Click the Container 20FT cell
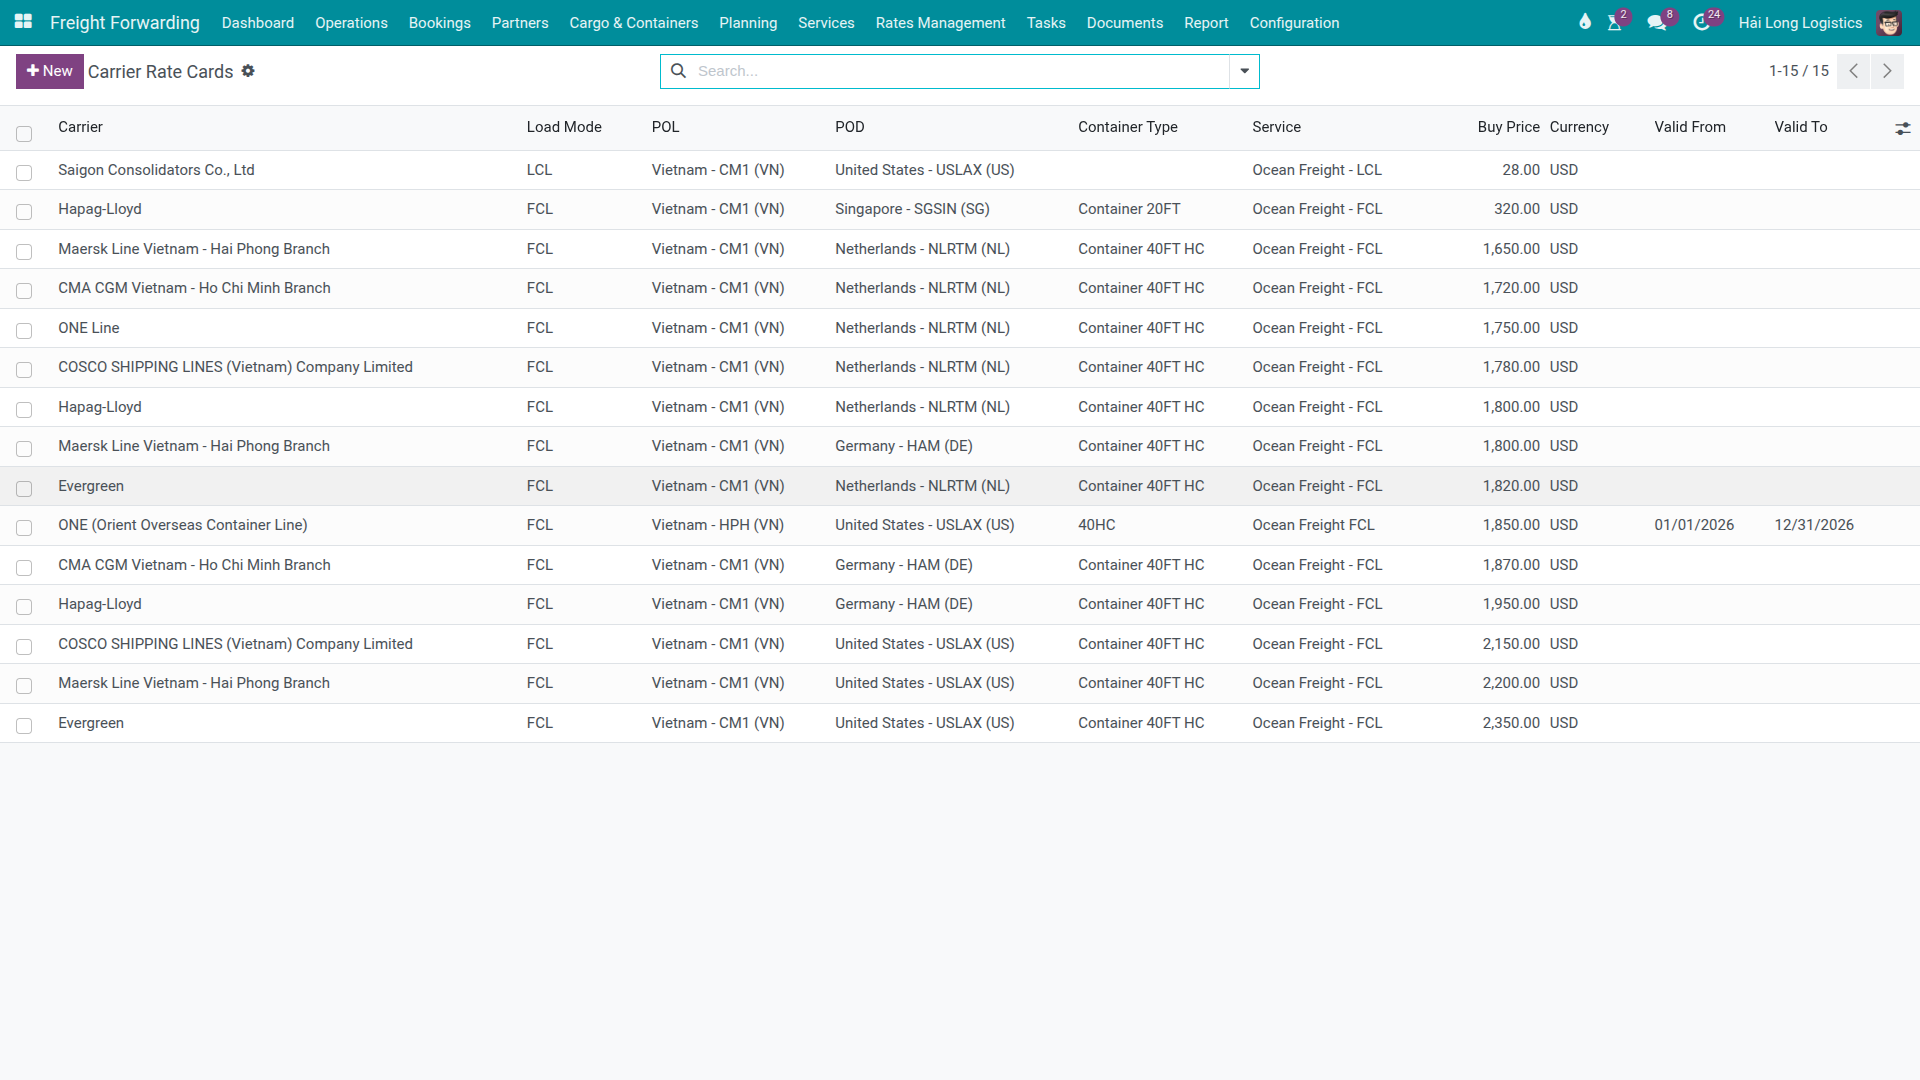This screenshot has height=1080, width=1920. (1129, 209)
